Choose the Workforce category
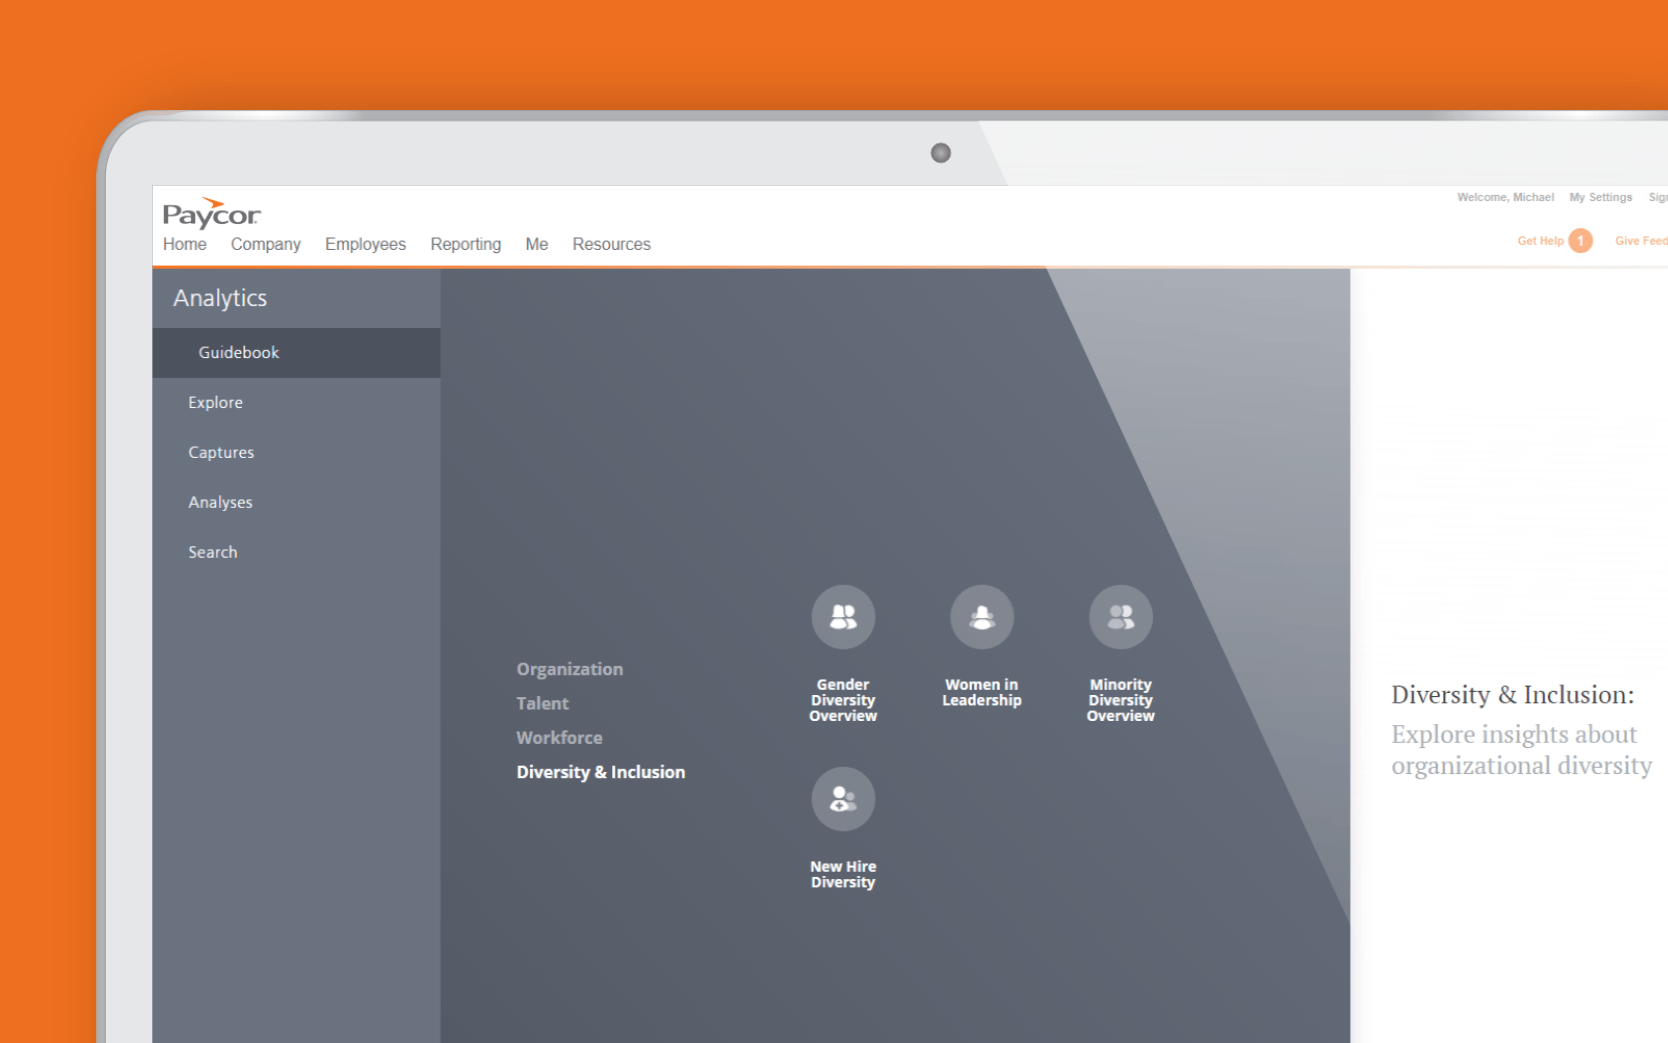Image resolution: width=1668 pixels, height=1043 pixels. tap(560, 738)
